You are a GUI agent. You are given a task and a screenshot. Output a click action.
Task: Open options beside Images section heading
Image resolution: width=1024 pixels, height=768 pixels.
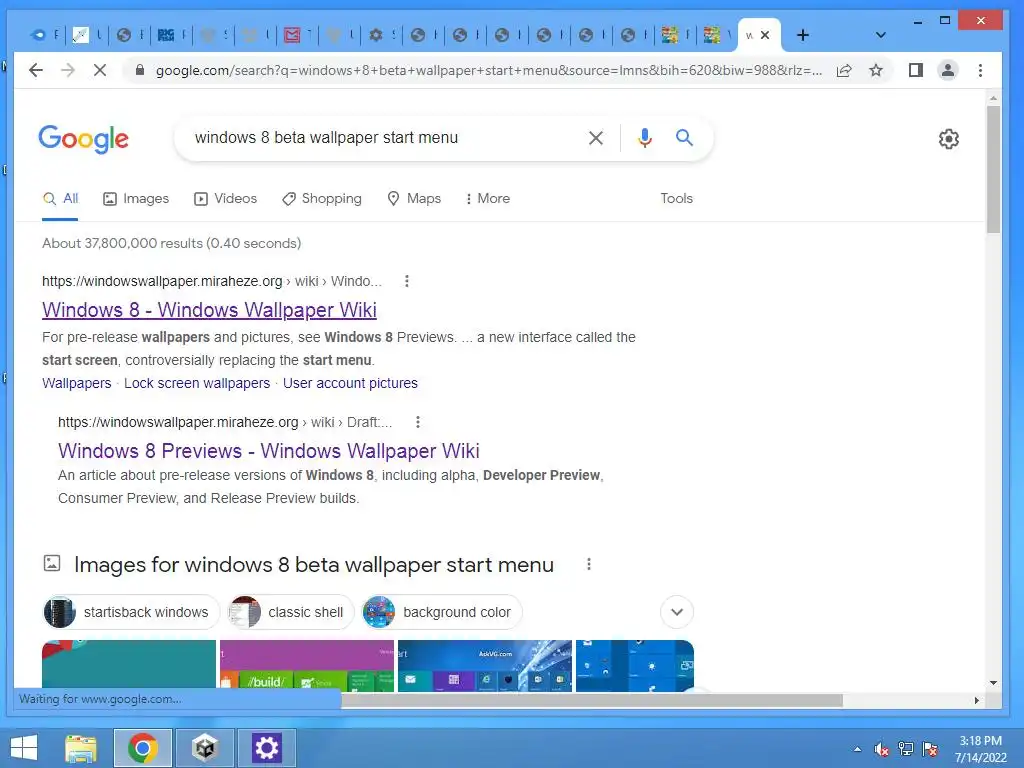[588, 564]
